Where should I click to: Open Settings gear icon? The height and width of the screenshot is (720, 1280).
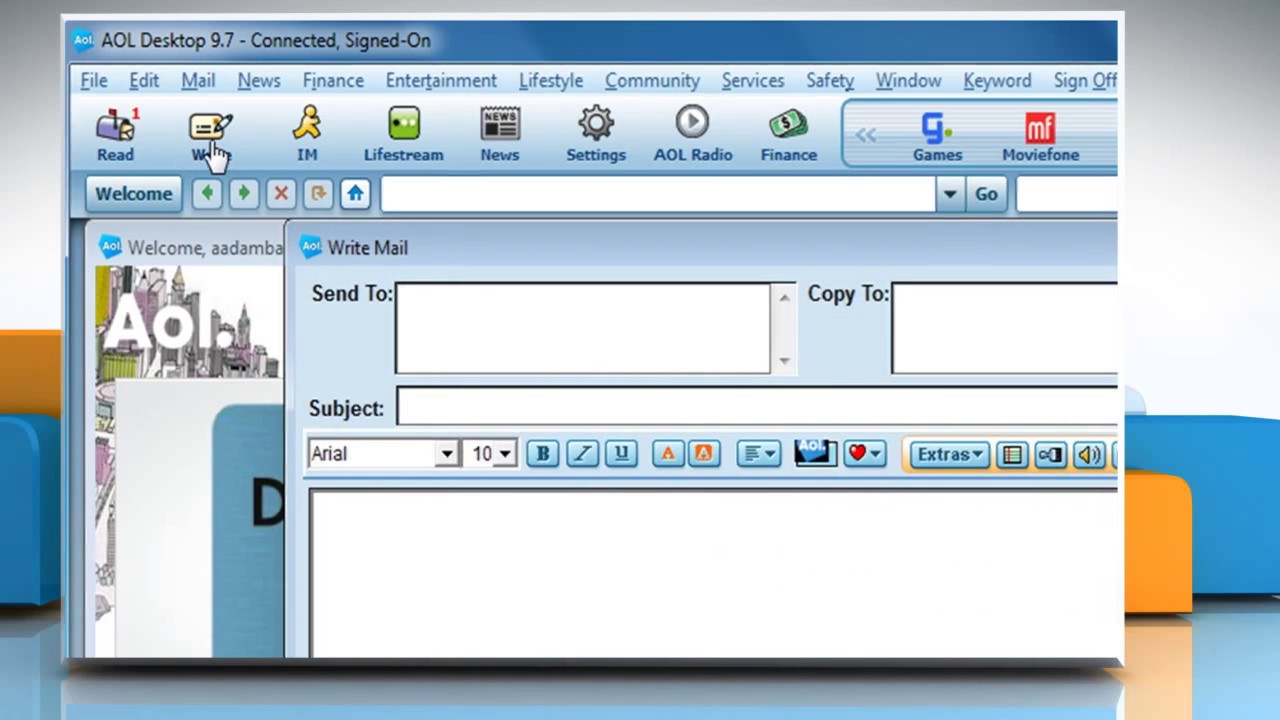pos(596,135)
